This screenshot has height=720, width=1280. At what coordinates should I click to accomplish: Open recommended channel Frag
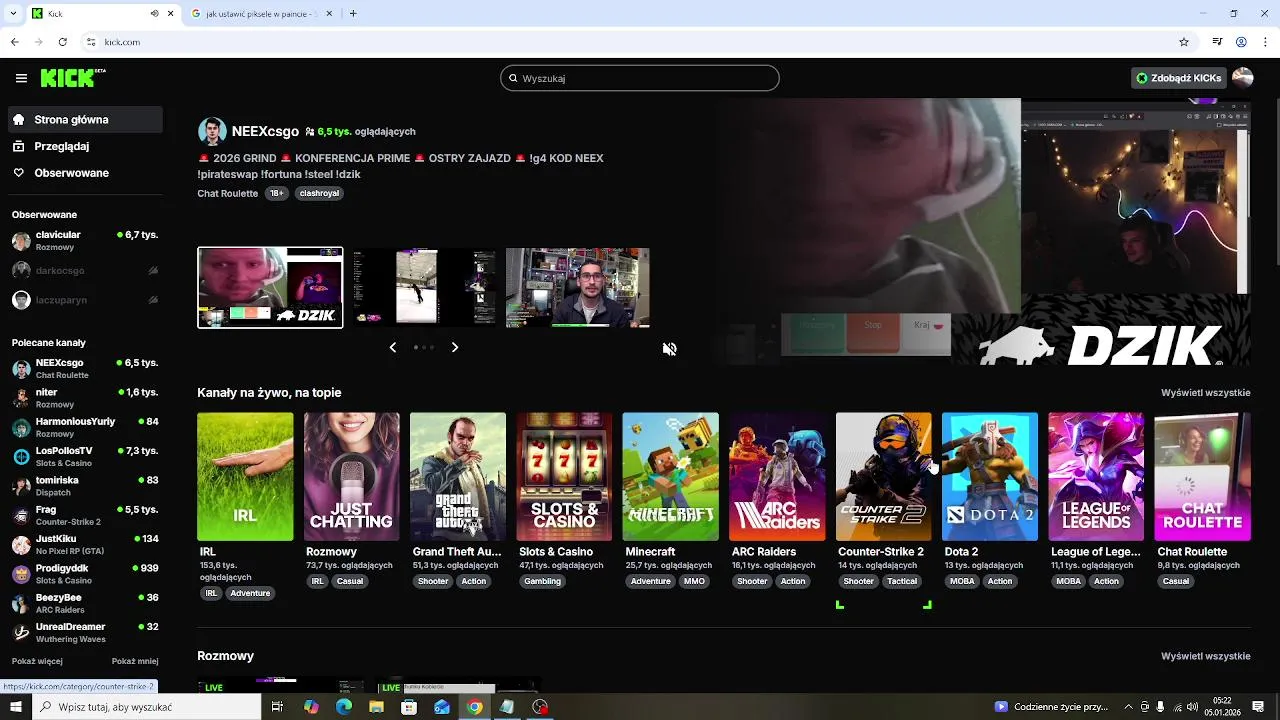85,516
